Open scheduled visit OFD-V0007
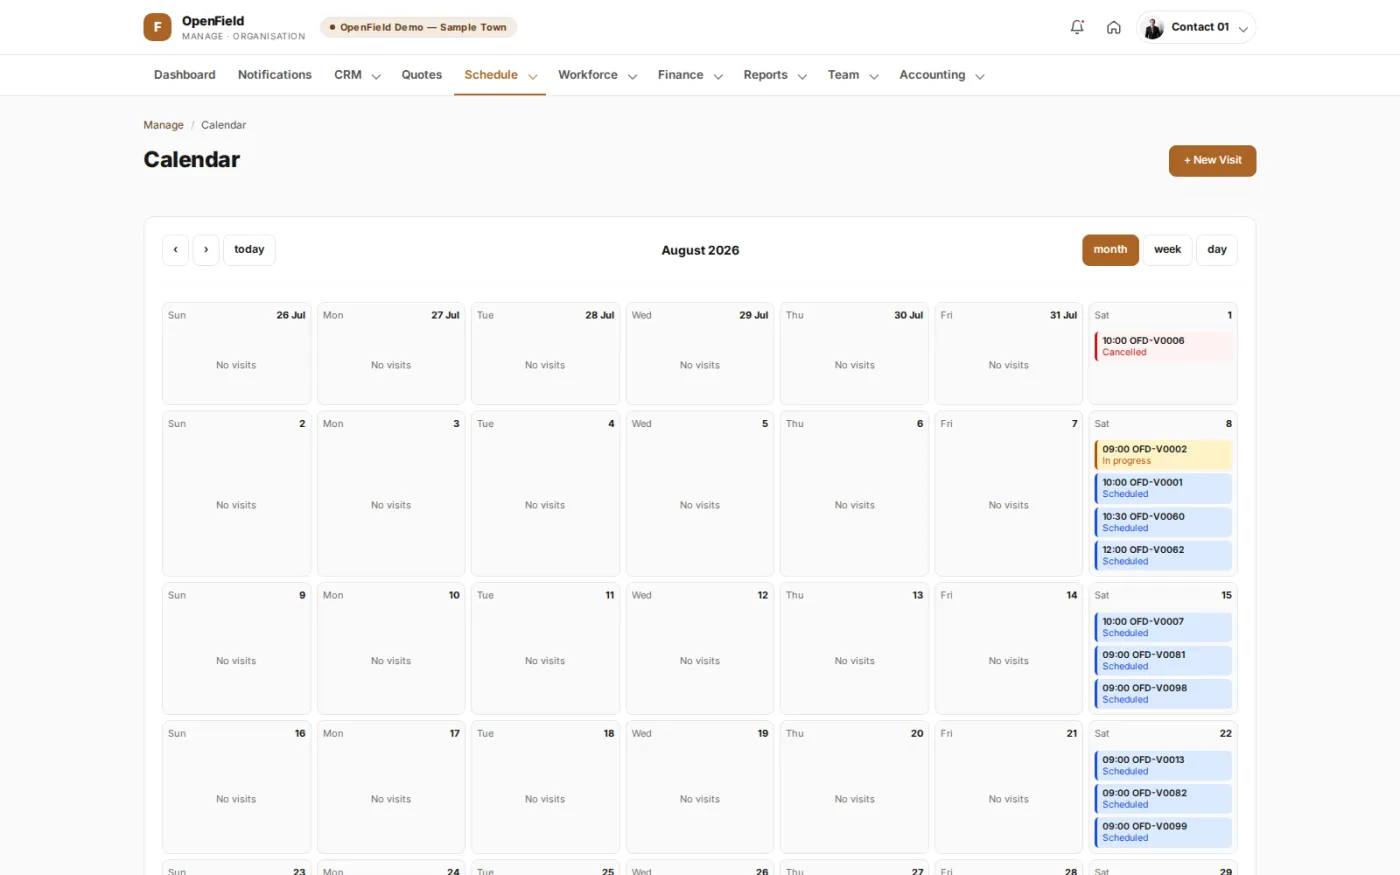 click(x=1163, y=627)
